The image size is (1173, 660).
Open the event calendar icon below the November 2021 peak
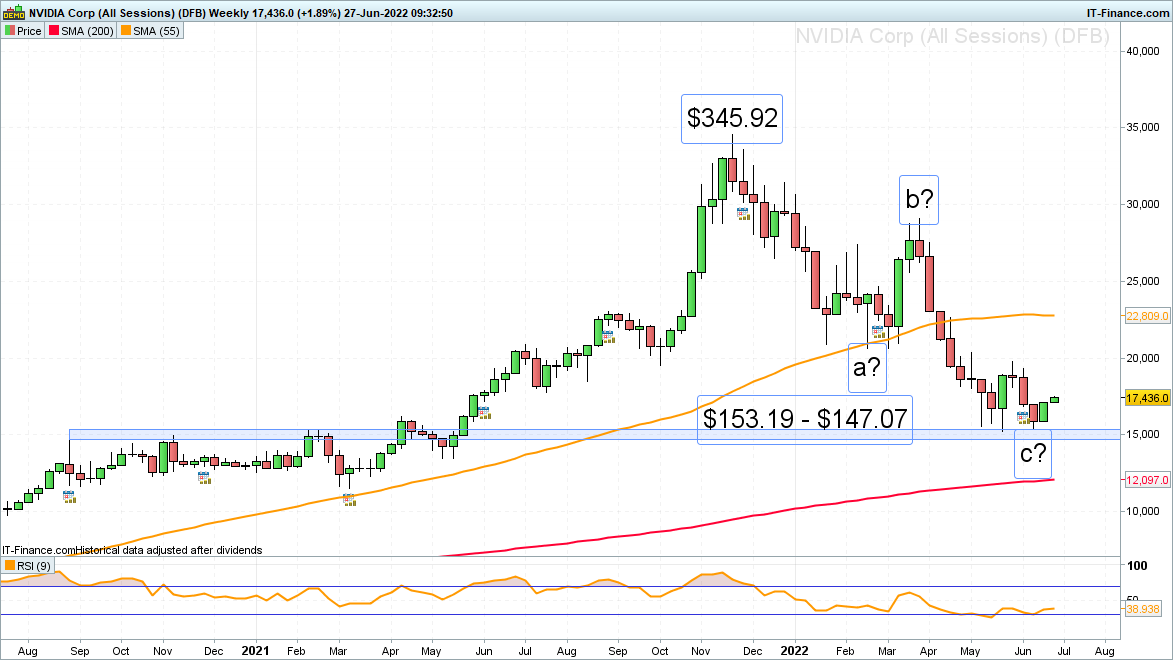743,213
